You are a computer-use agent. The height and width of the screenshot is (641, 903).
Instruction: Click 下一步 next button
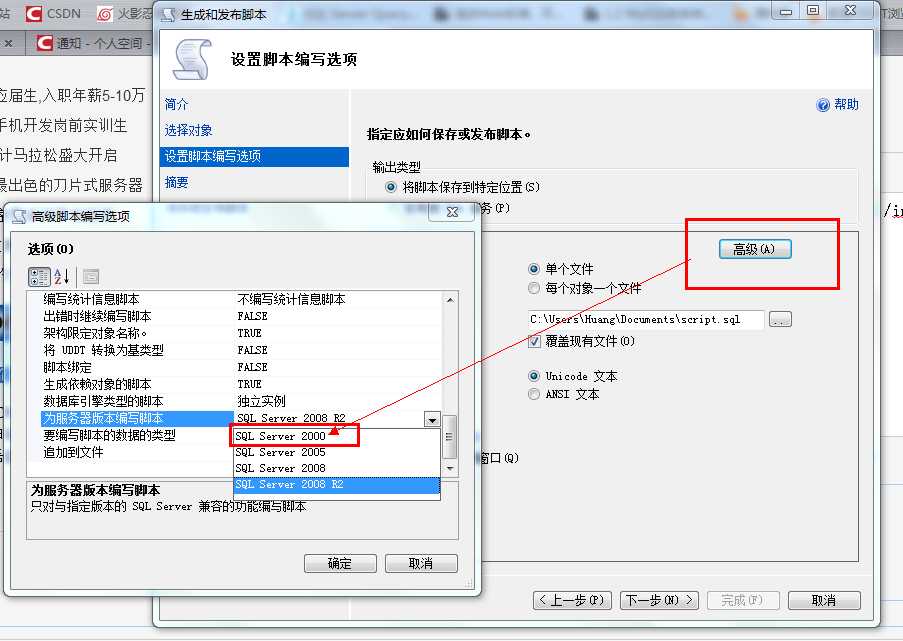point(659,600)
